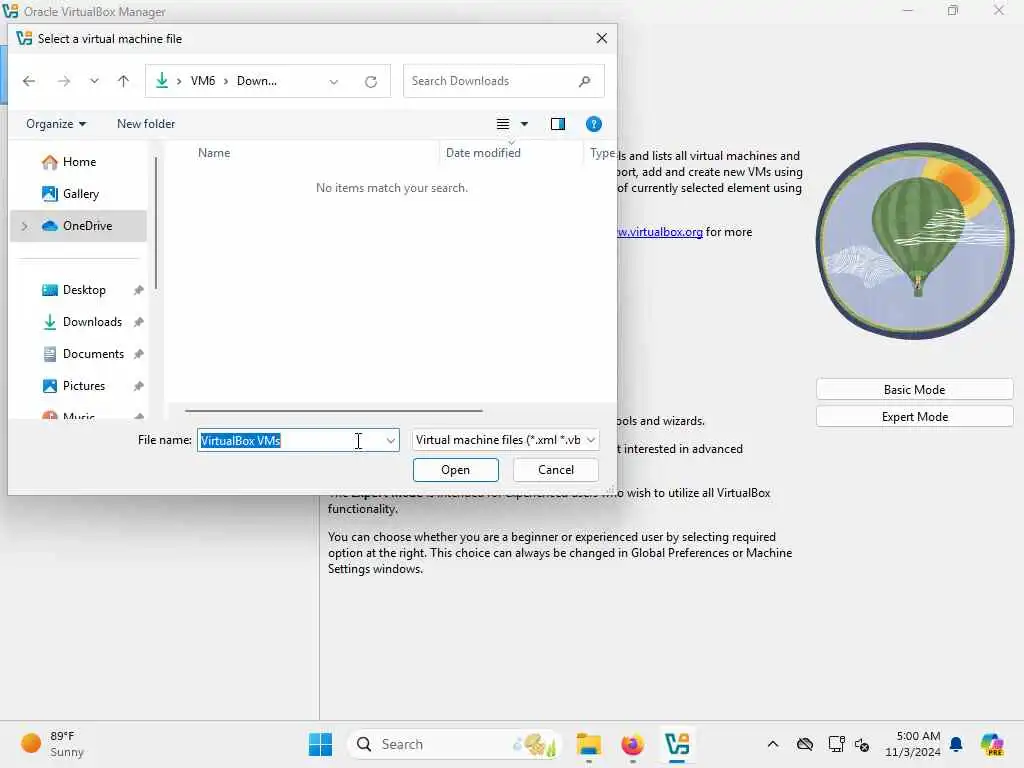Select Gallery in the navigation pane
This screenshot has height=768, width=1024.
(x=78, y=194)
